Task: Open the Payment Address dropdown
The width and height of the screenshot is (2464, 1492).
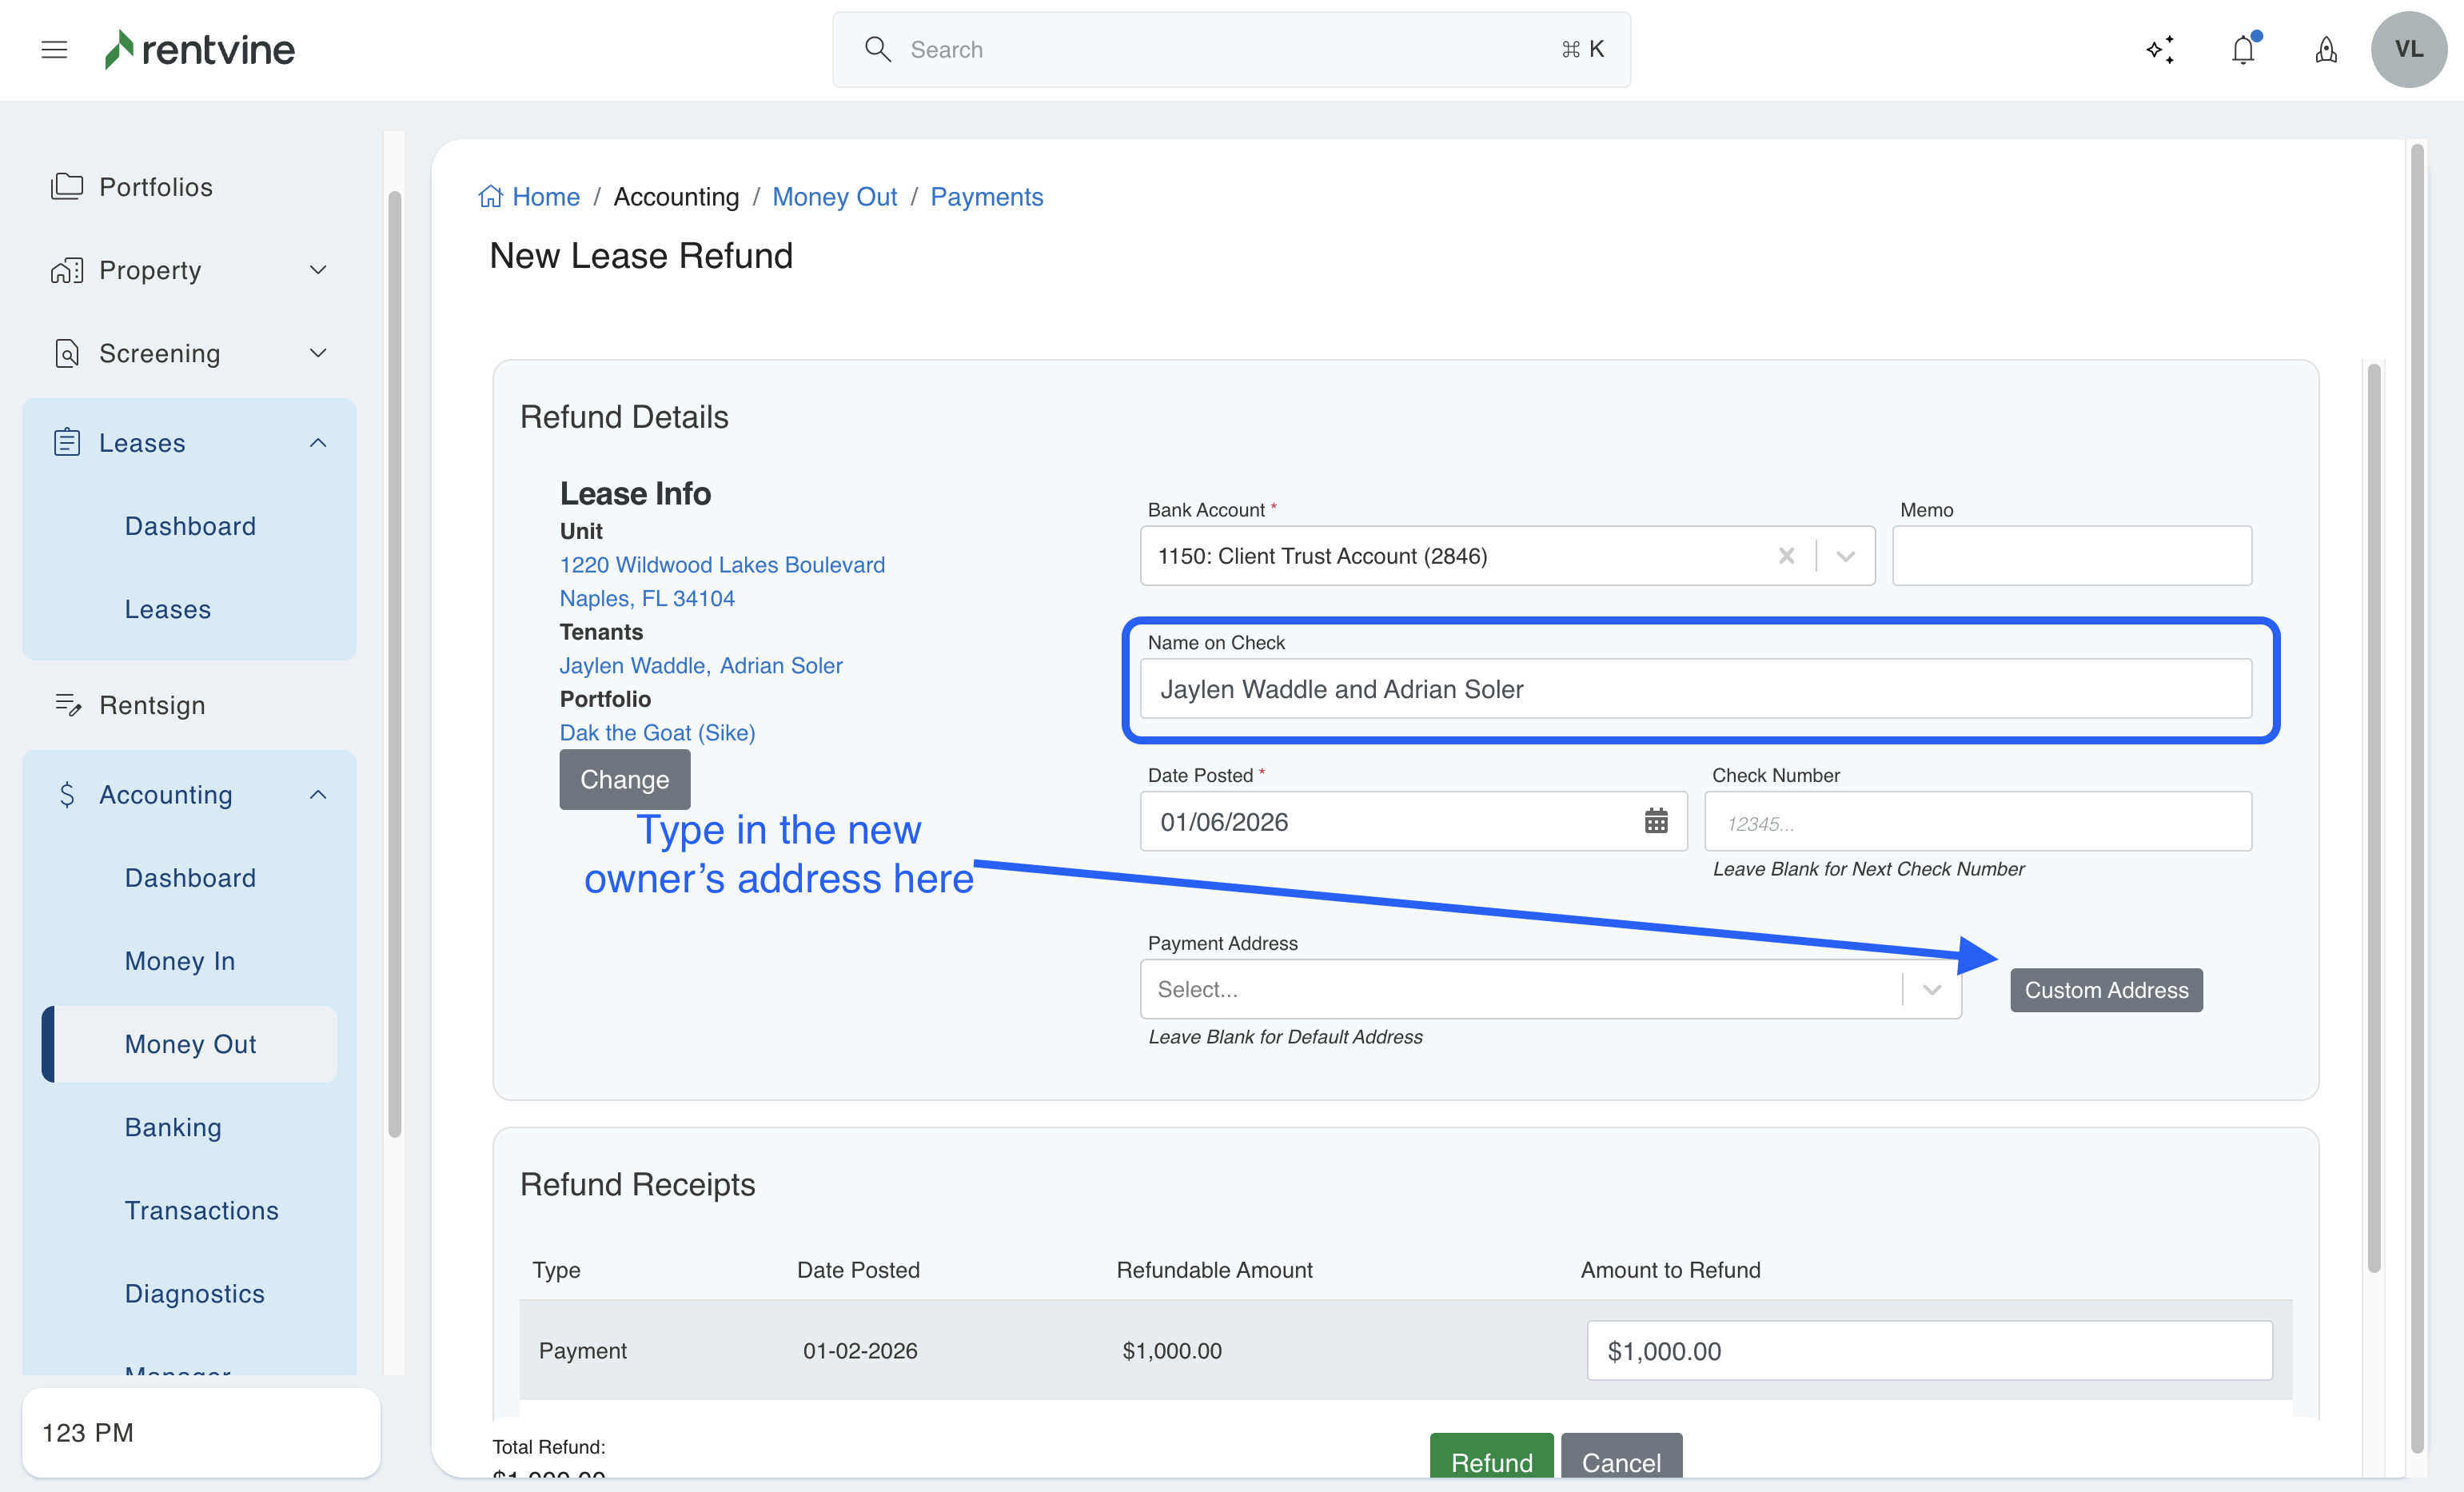Action: (x=1931, y=989)
